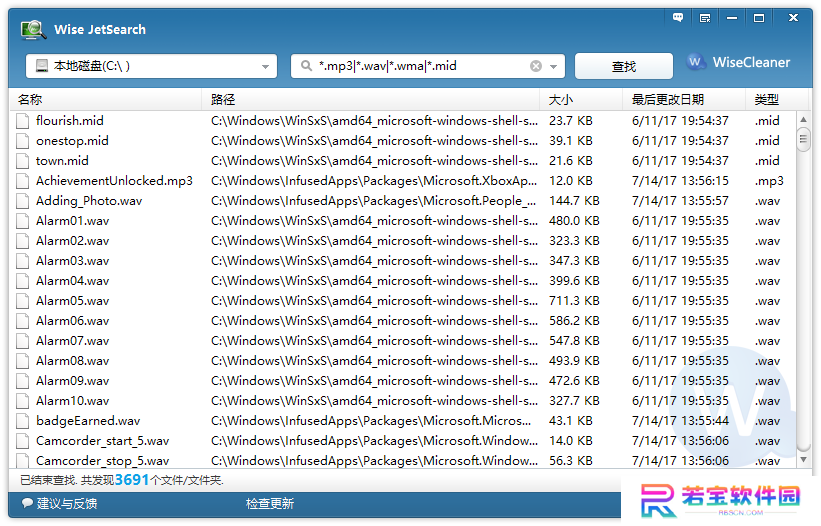Click the file icon of Camcorder_stop_5.wav
821x526 pixels.
[22, 461]
